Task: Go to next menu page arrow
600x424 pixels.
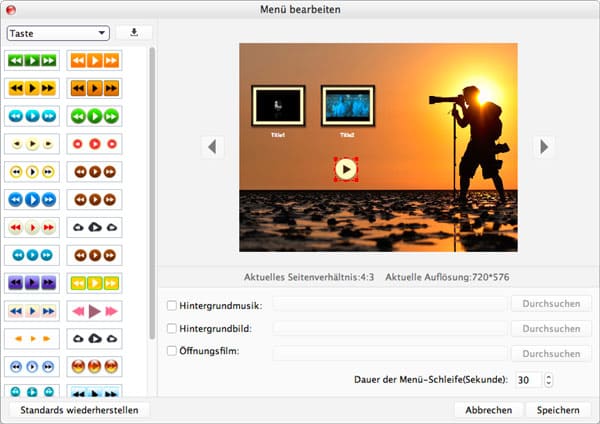Action: point(543,147)
